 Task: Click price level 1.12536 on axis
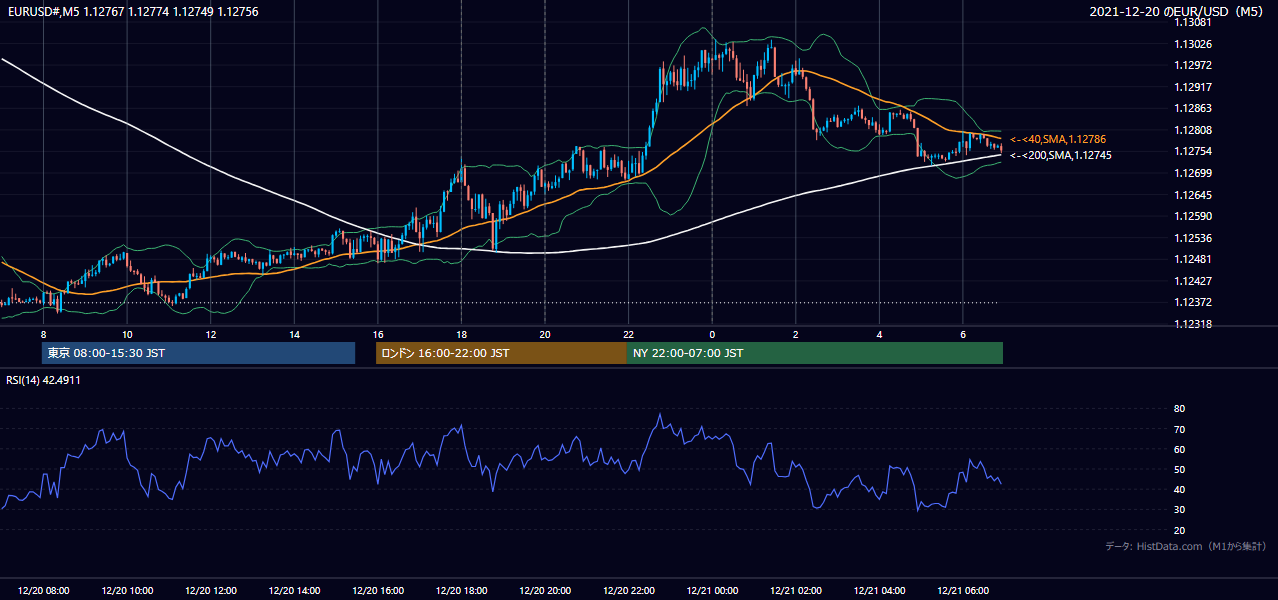pos(1193,238)
